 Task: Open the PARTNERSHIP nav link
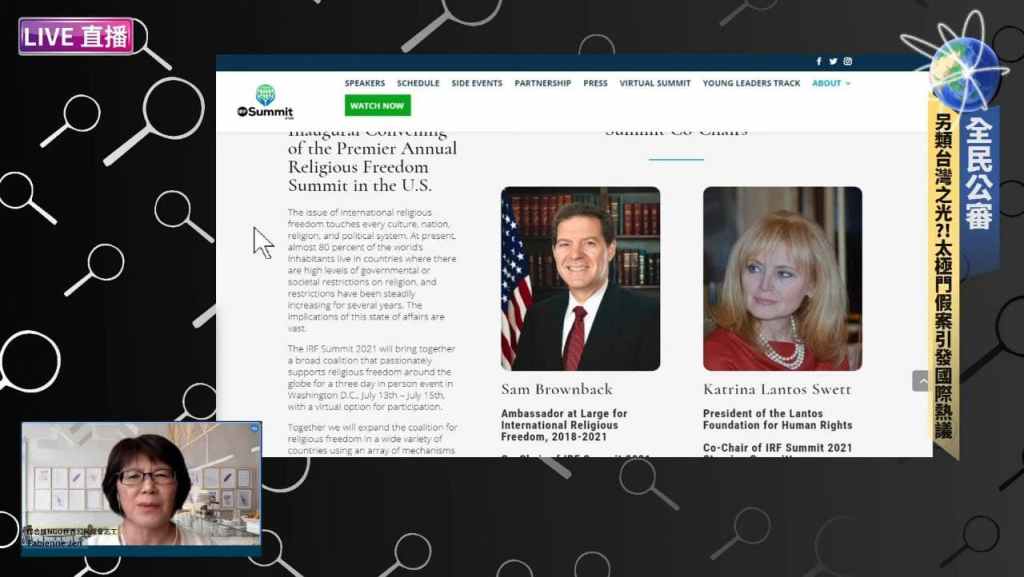coord(543,83)
